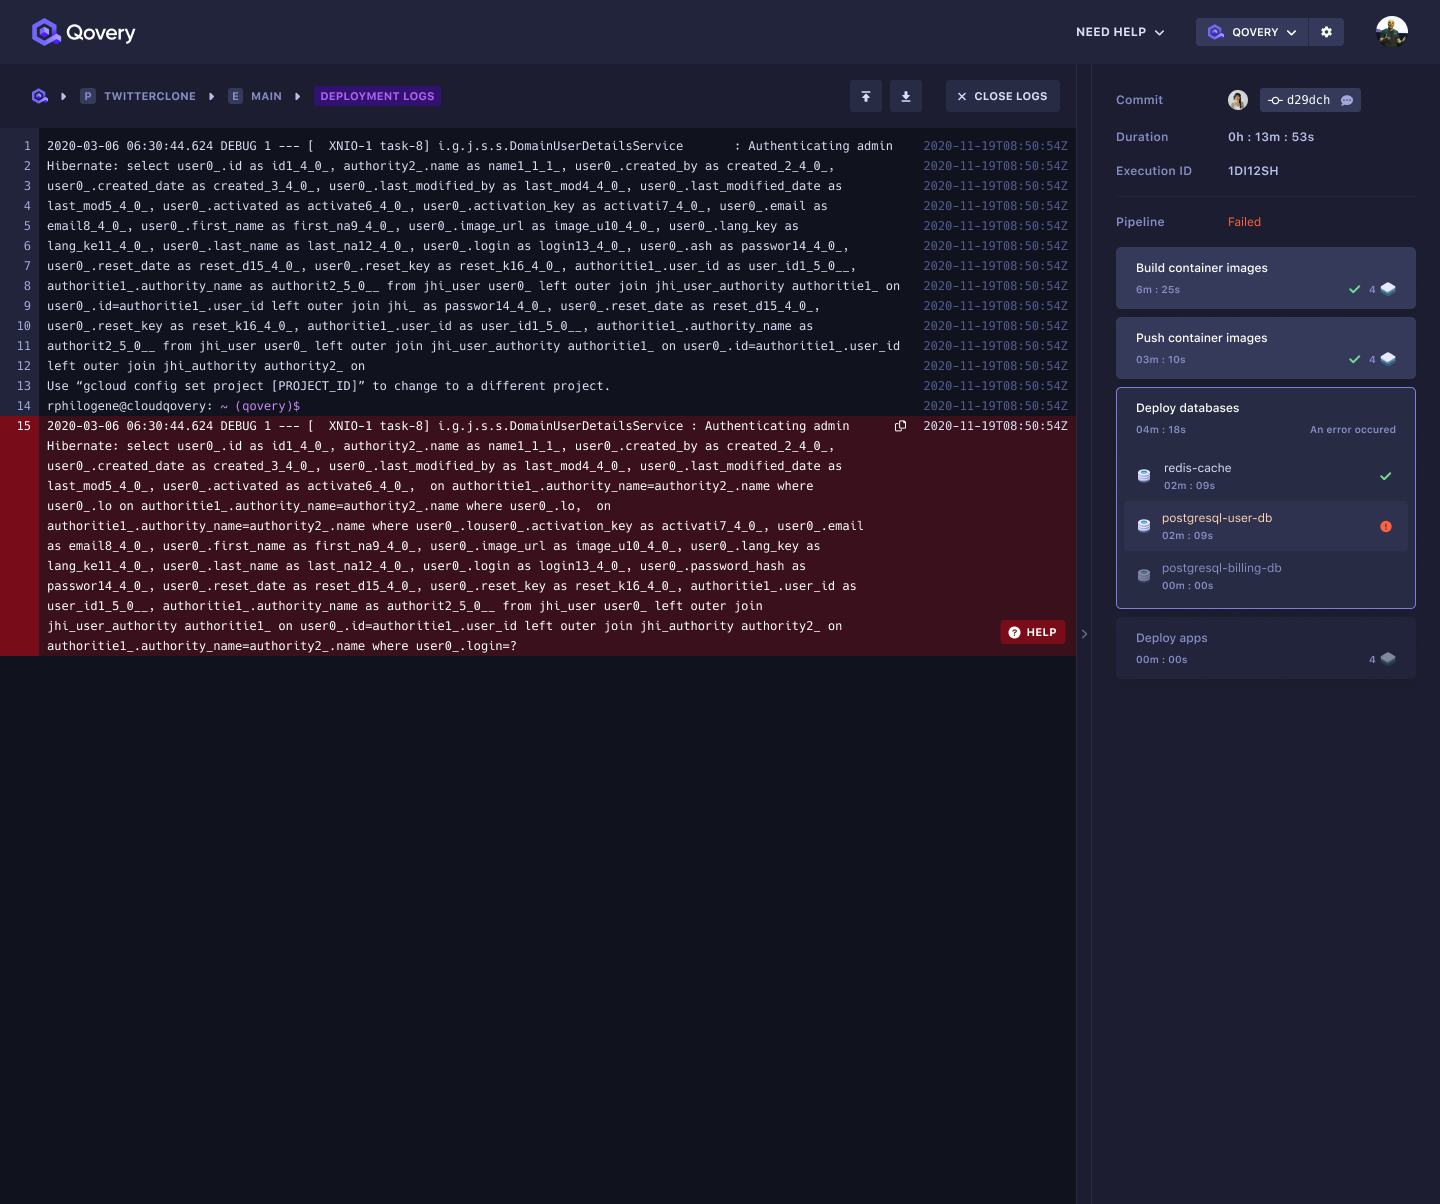Click the Qovery logo in the breadcrumb

point(39,96)
